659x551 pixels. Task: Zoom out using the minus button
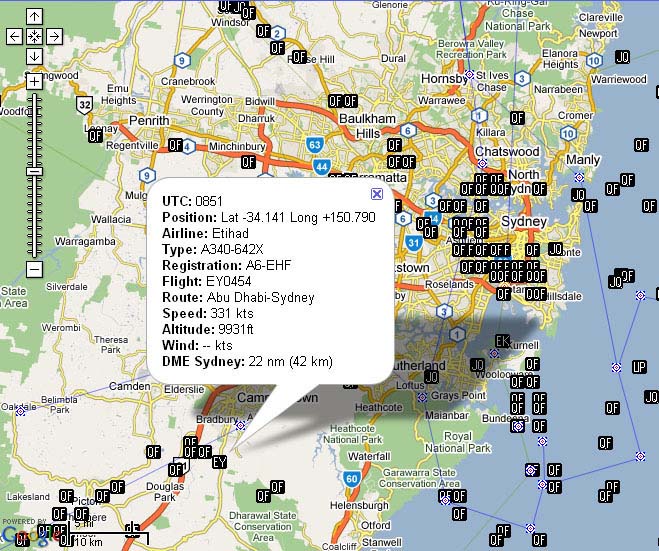[34, 269]
